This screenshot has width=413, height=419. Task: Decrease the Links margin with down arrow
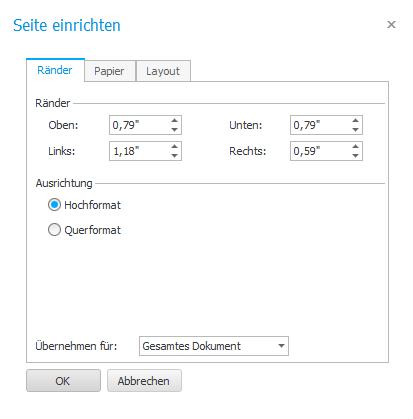coord(174,155)
